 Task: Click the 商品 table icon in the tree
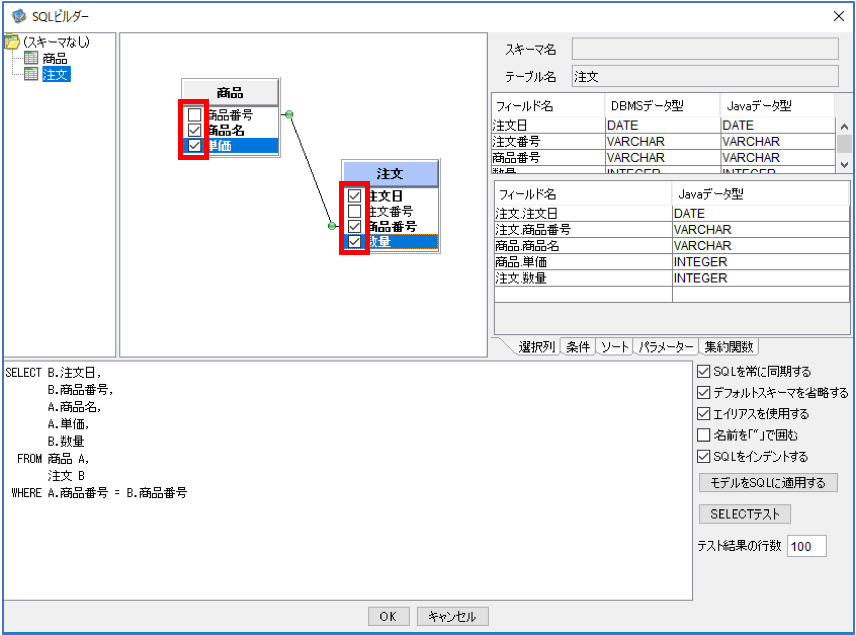point(31,58)
